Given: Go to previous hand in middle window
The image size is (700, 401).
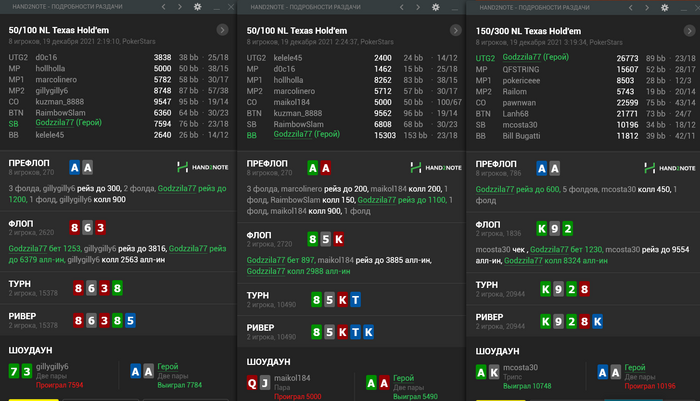Looking at the screenshot, I should (x=402, y=7).
